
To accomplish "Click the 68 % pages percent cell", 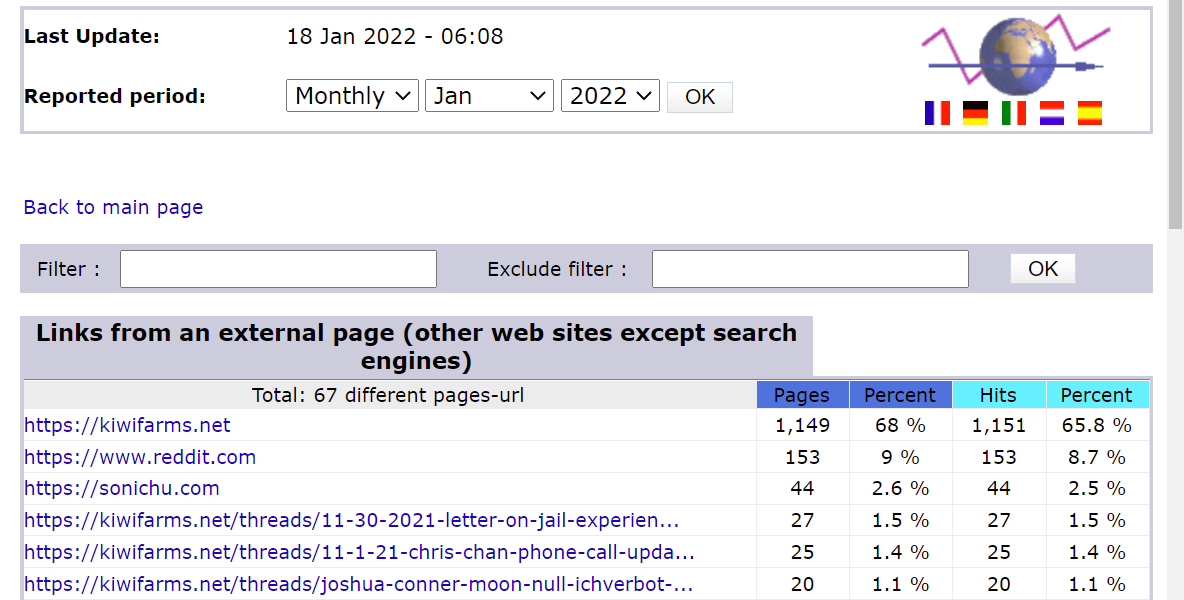I will point(900,426).
